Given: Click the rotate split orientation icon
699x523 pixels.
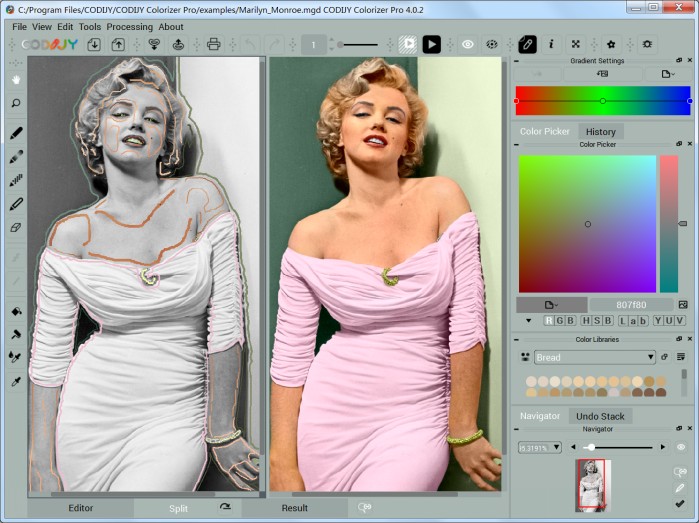Looking at the screenshot, I should [226, 507].
